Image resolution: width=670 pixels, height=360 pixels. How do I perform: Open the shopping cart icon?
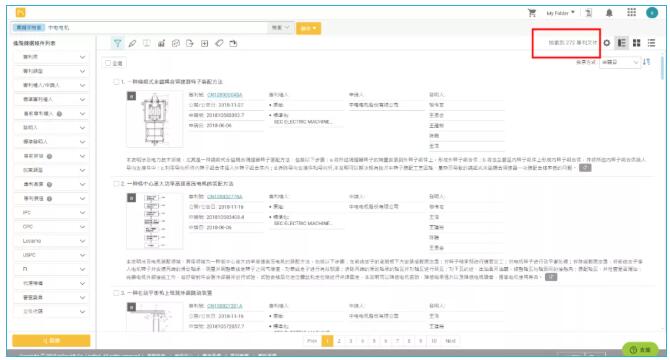tap(532, 13)
